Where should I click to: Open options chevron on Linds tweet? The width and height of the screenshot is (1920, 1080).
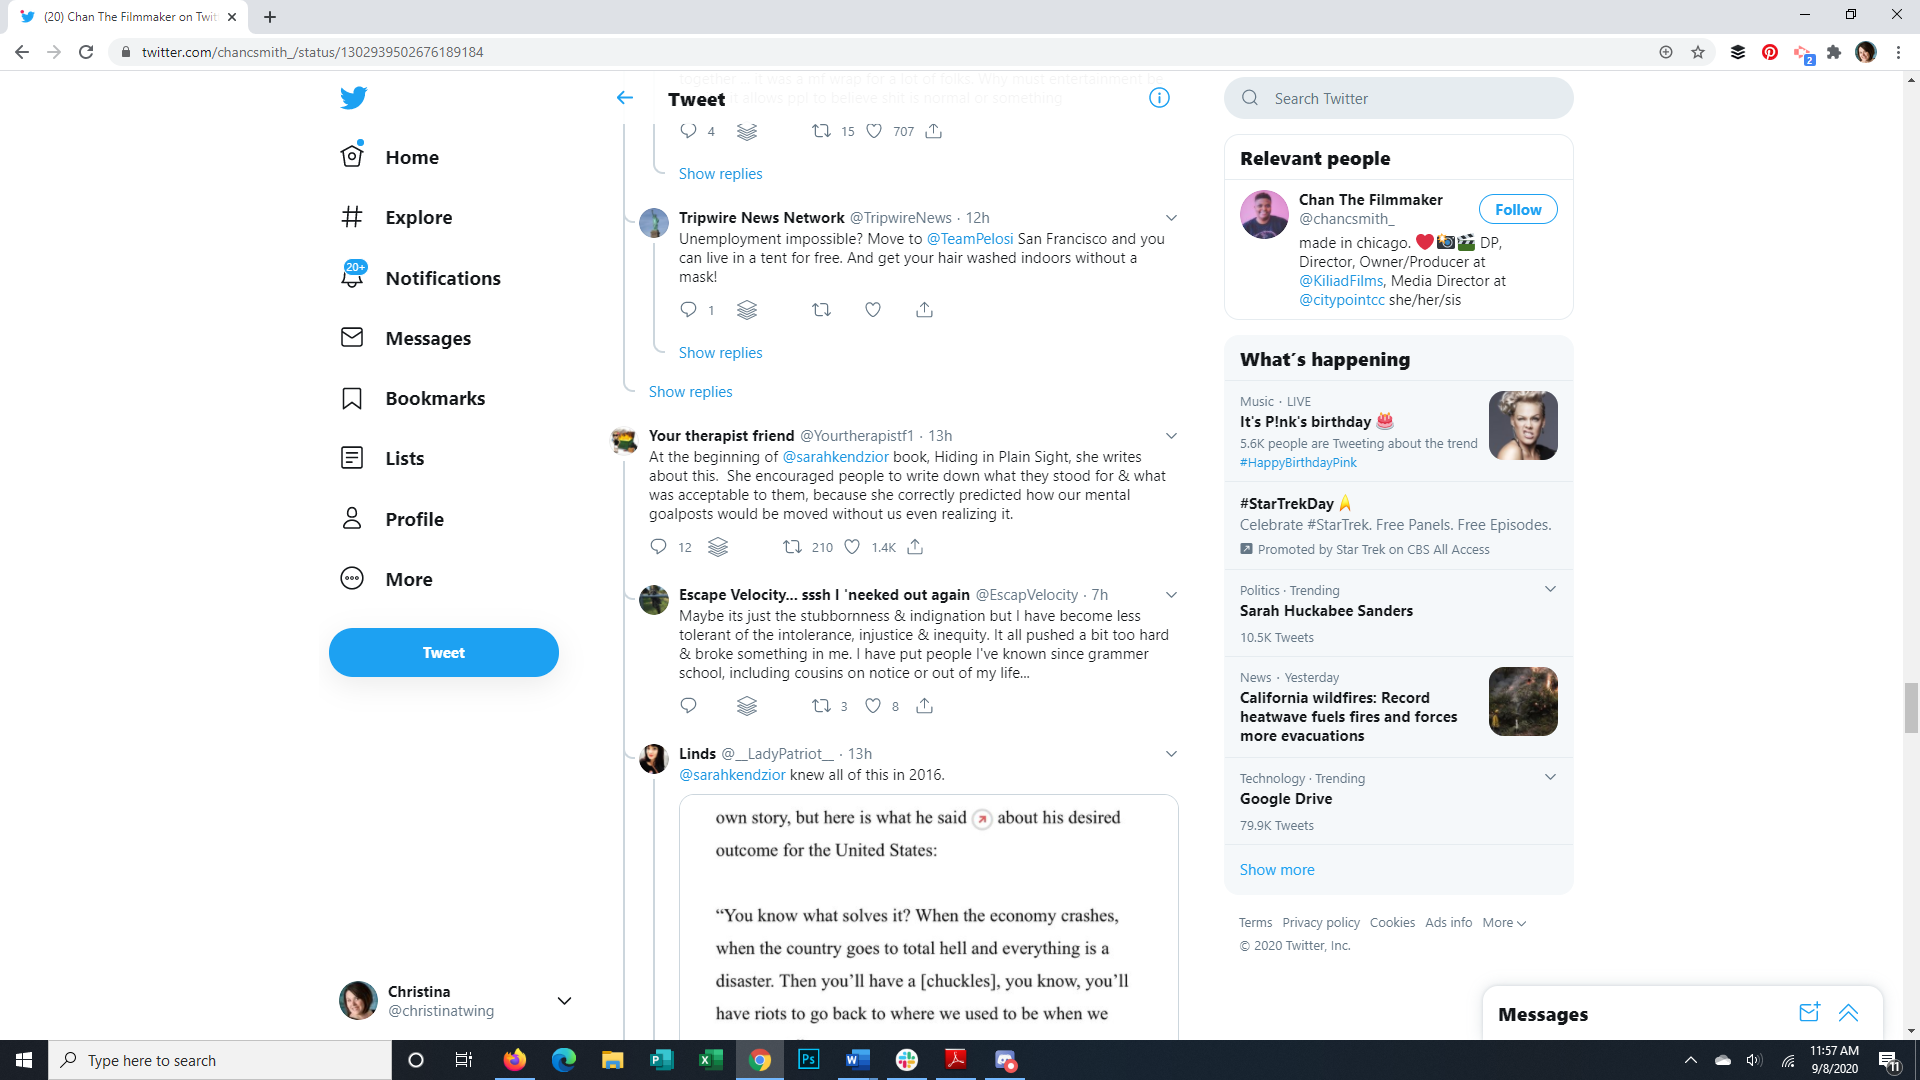pos(1171,754)
